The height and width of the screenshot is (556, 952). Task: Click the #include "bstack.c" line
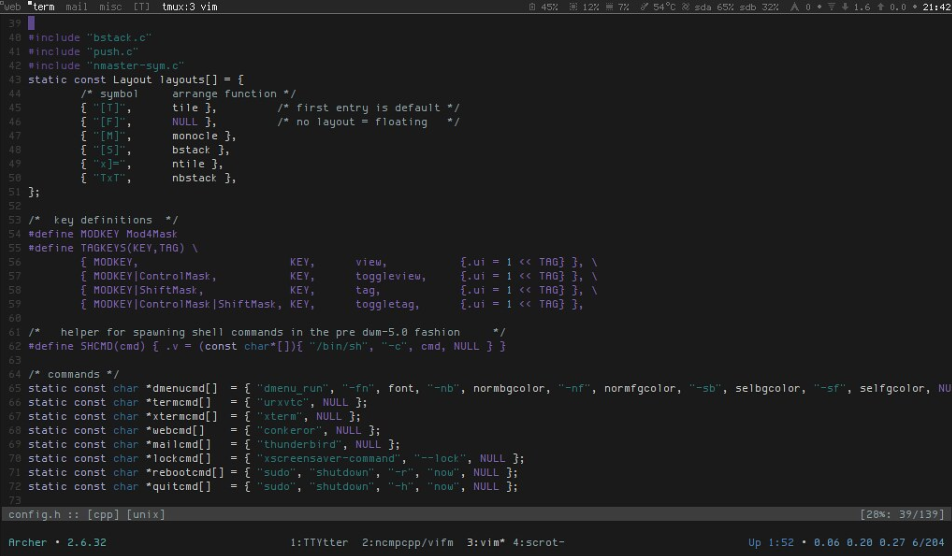(x=90, y=38)
